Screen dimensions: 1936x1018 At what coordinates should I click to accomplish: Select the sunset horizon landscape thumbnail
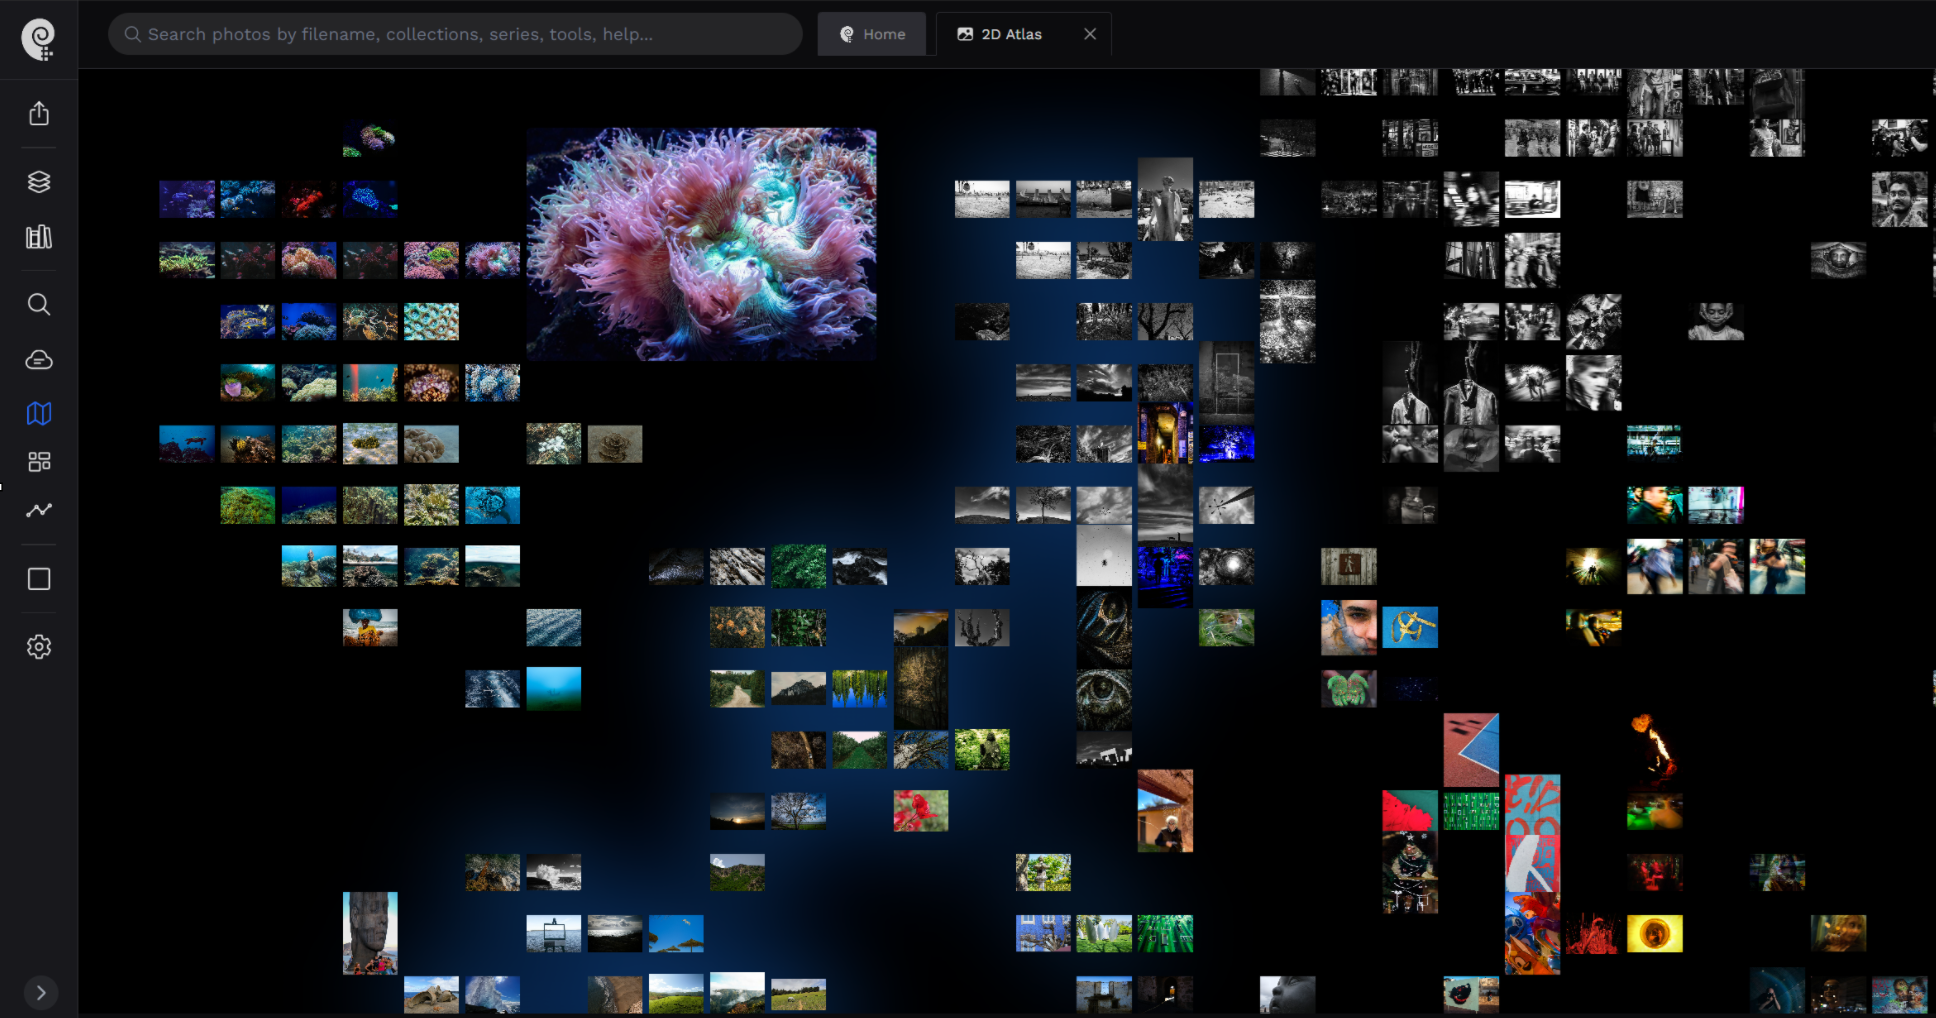pyautogui.click(x=737, y=811)
